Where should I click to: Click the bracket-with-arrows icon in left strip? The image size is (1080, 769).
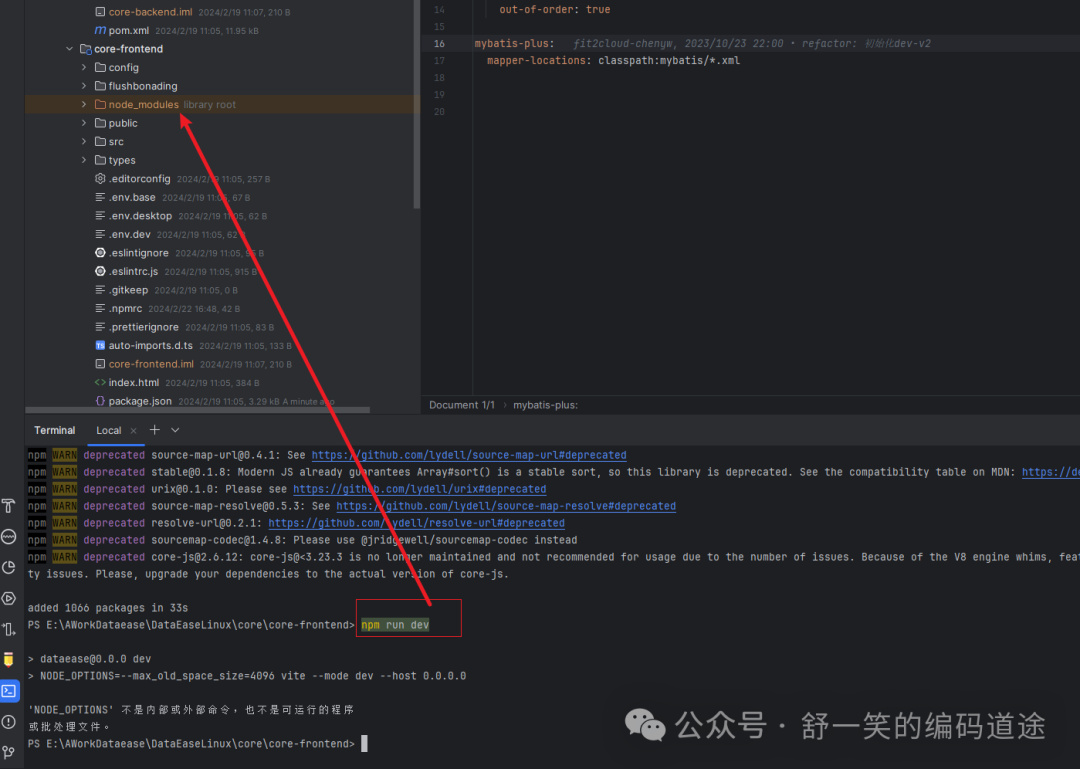coord(9,629)
